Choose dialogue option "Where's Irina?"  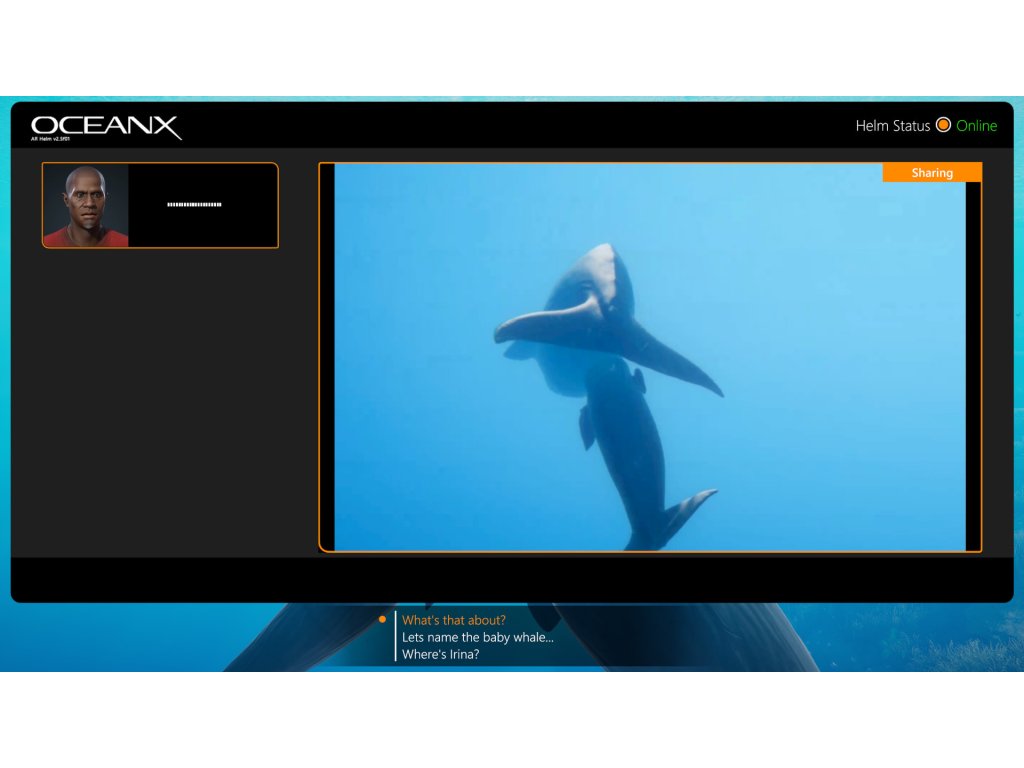click(440, 654)
